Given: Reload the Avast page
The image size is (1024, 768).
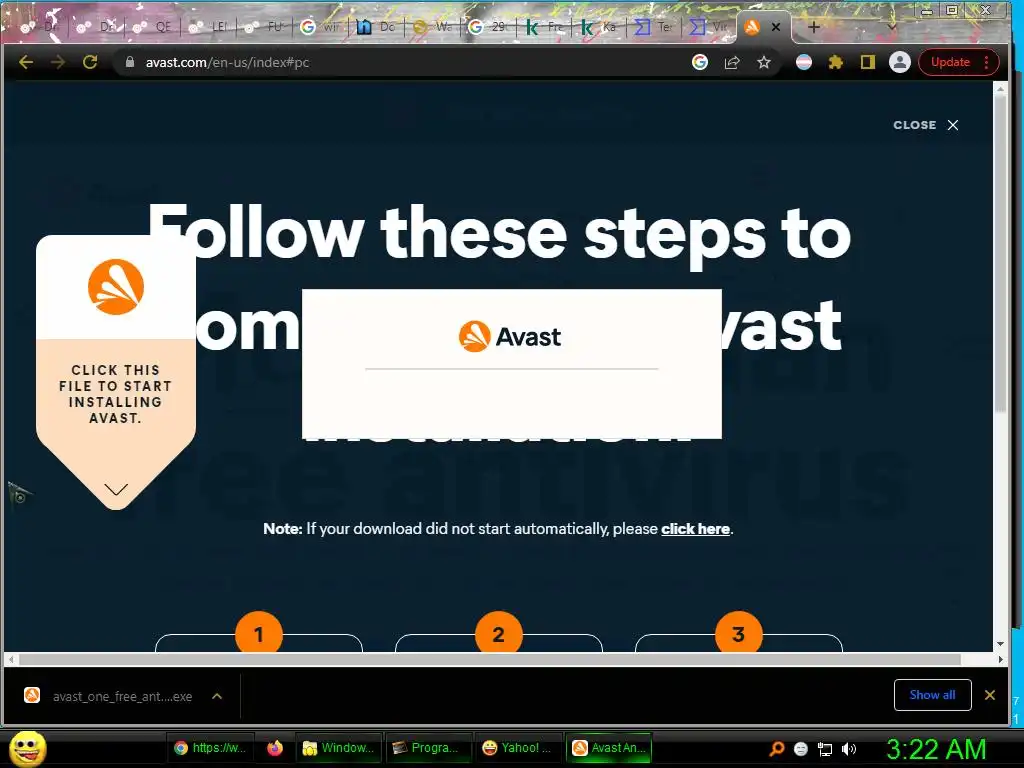Looking at the screenshot, I should [x=90, y=62].
